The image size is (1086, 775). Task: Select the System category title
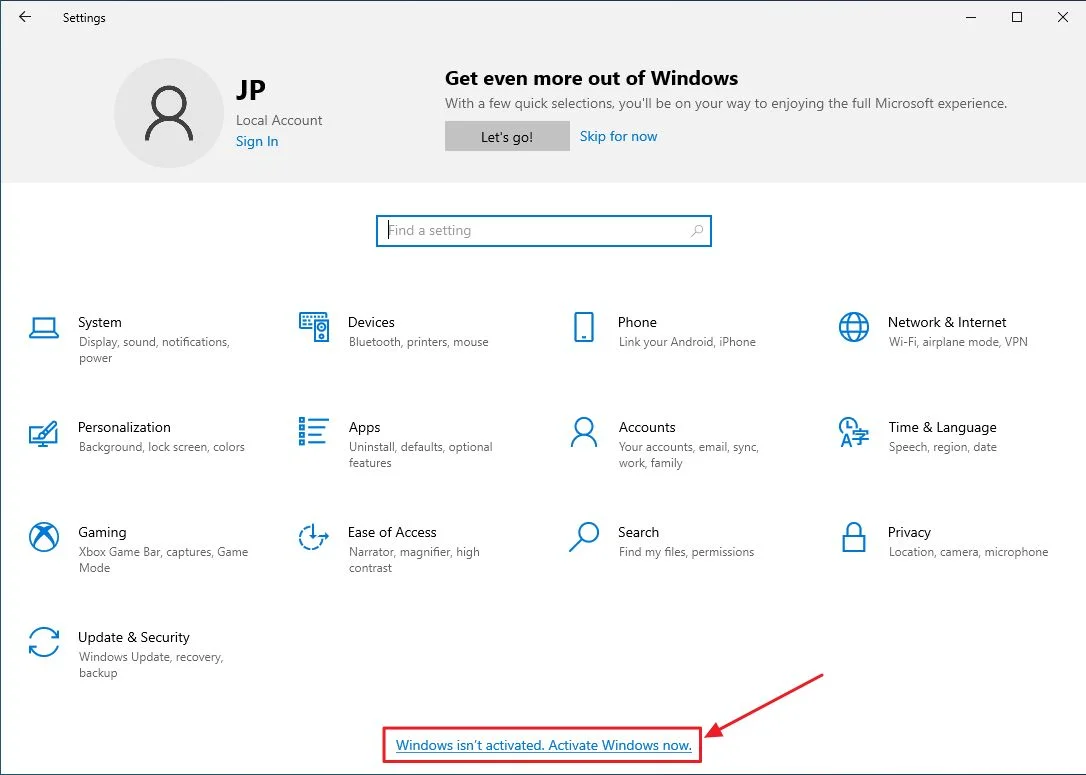click(100, 322)
